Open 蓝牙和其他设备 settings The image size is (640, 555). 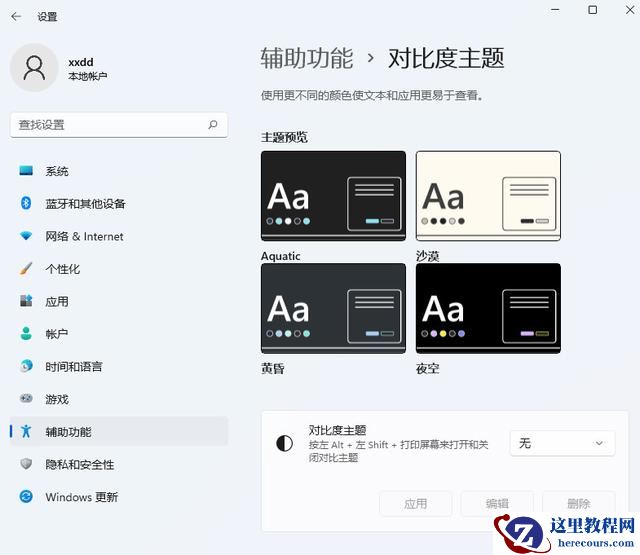[x=119, y=203]
